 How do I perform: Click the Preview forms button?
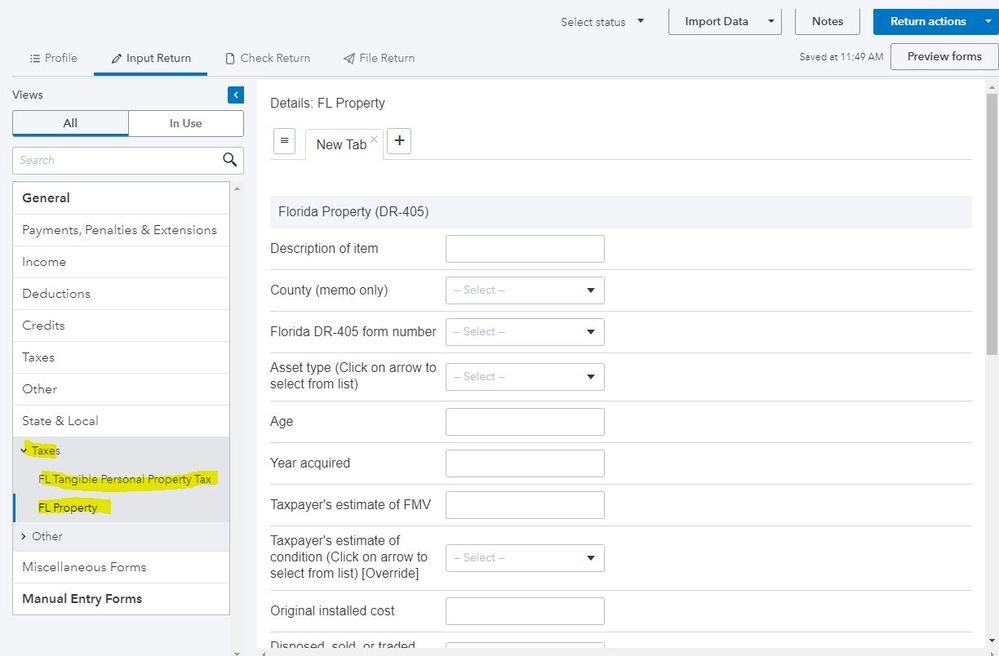pyautogui.click(x=944, y=57)
